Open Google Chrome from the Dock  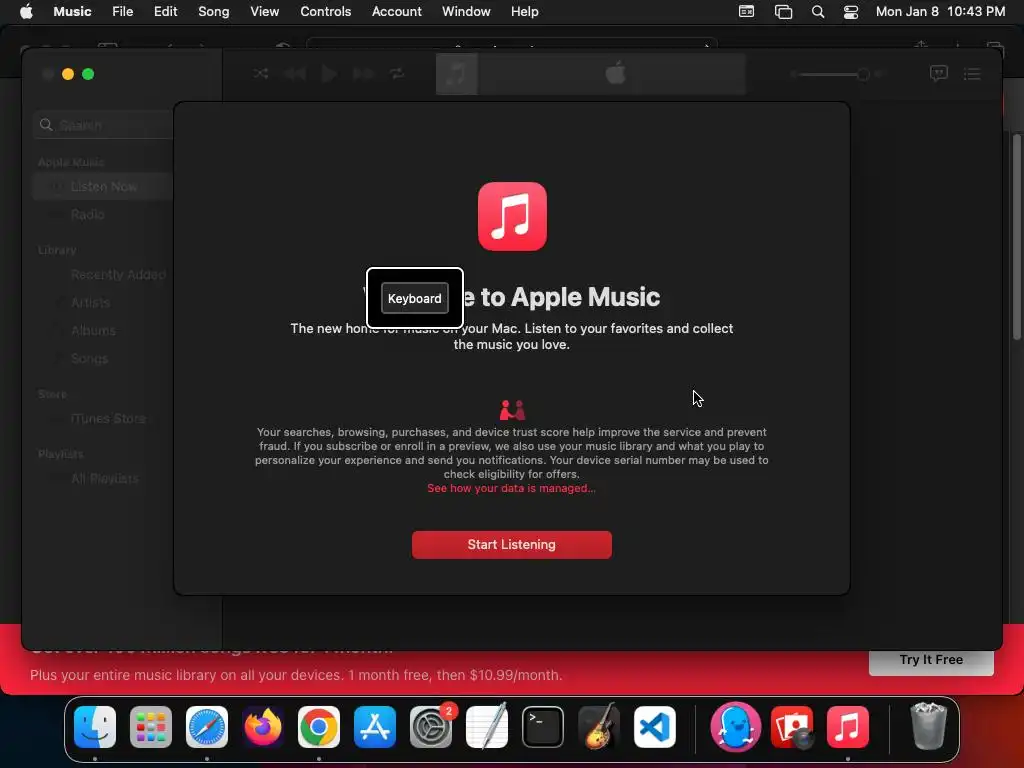[319, 727]
